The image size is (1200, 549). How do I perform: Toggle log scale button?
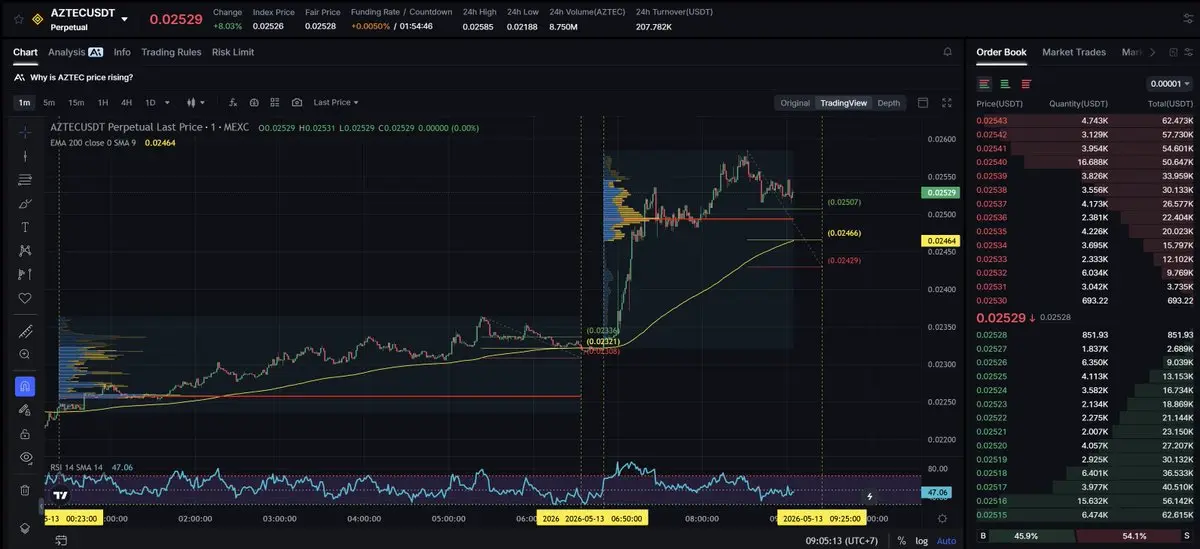pos(921,540)
